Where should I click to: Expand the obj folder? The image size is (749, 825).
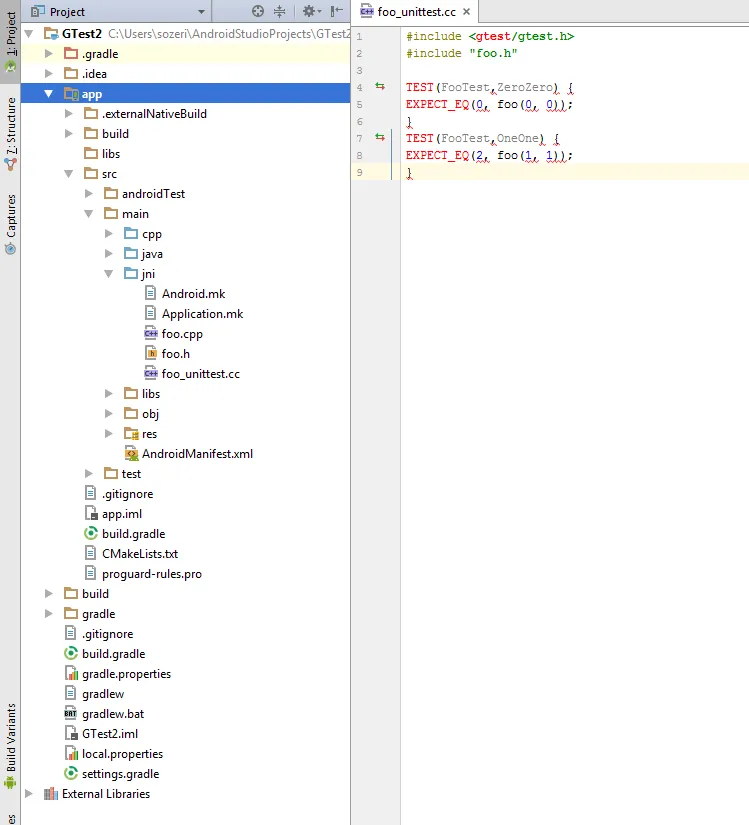click(109, 414)
